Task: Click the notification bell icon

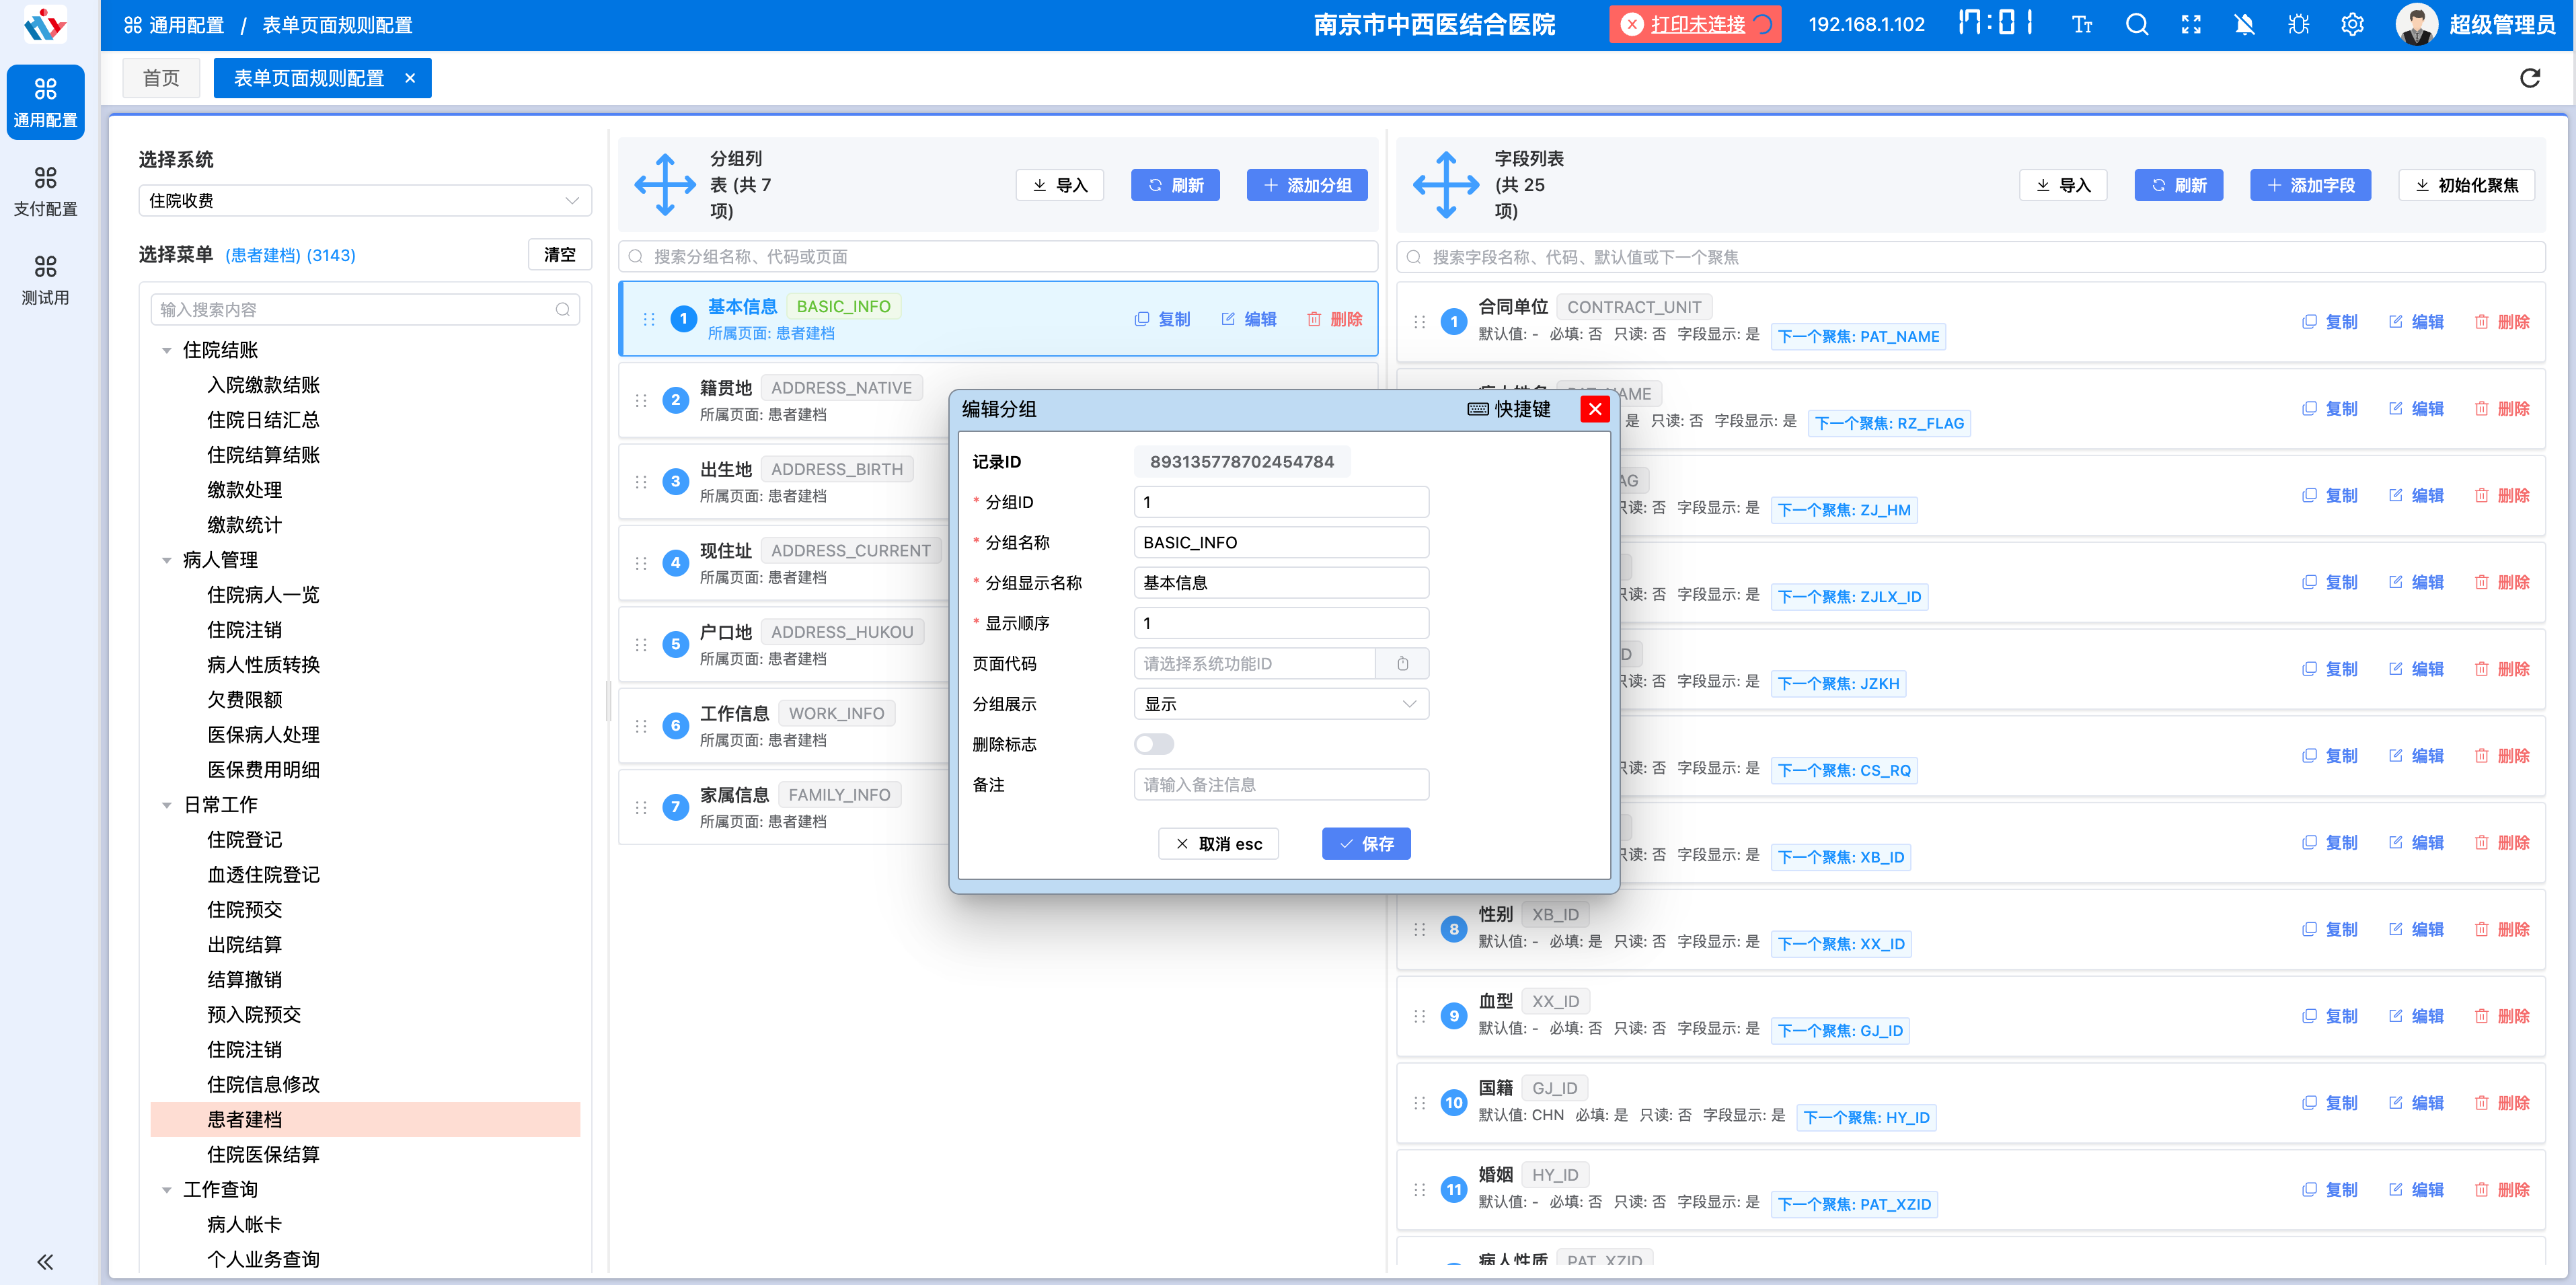Action: 2244,24
